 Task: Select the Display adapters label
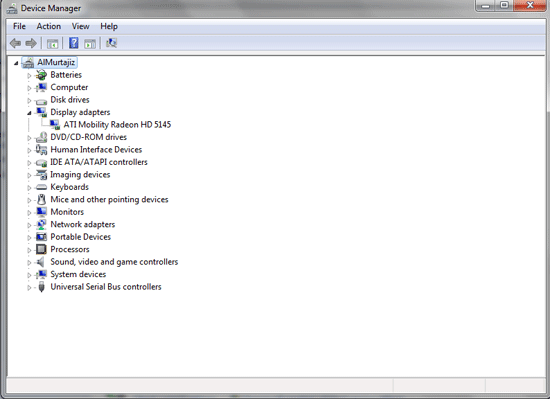80,112
